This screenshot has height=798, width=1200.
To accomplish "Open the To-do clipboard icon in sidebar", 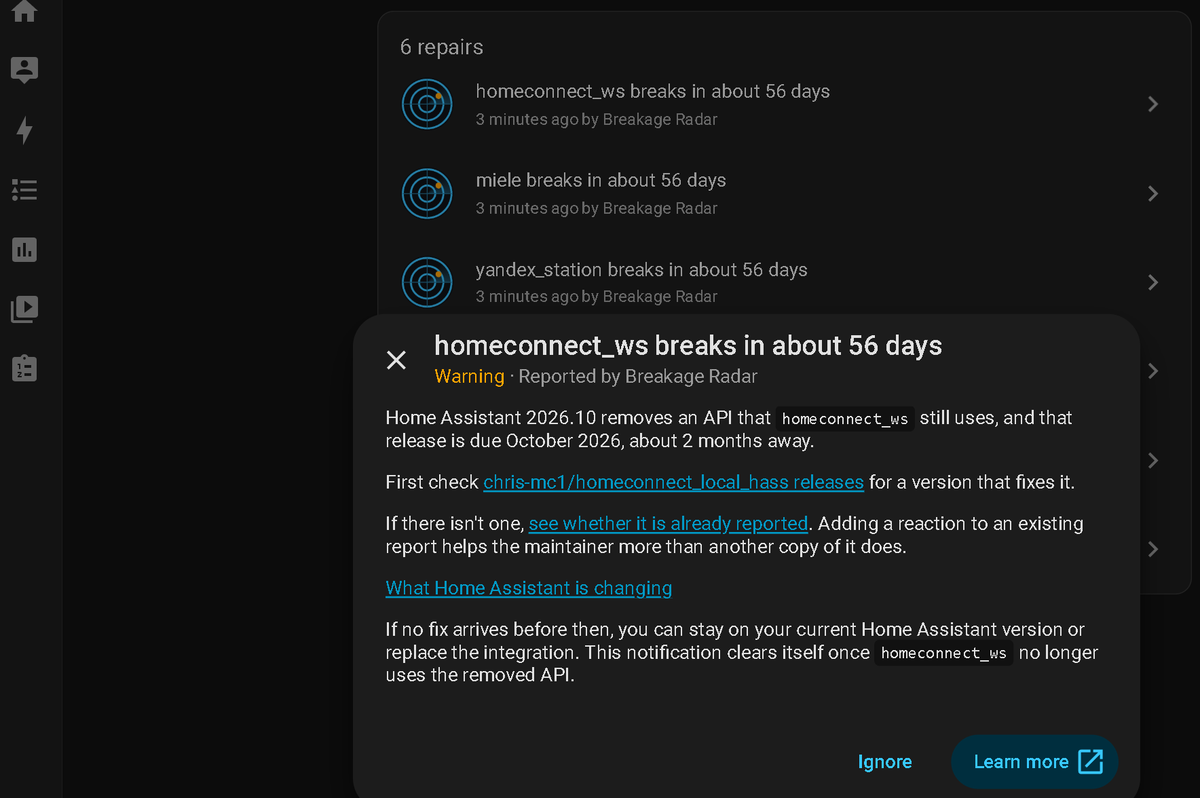I will pyautogui.click(x=24, y=368).
